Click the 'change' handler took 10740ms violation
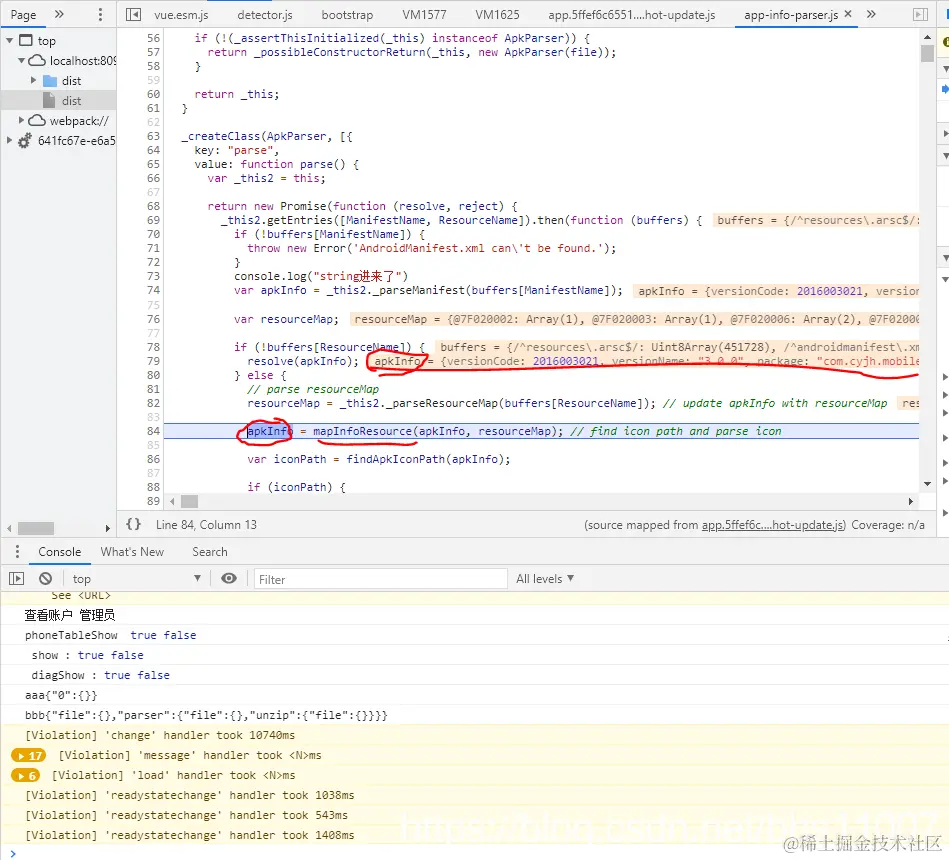The width and height of the screenshot is (949, 860). point(160,735)
